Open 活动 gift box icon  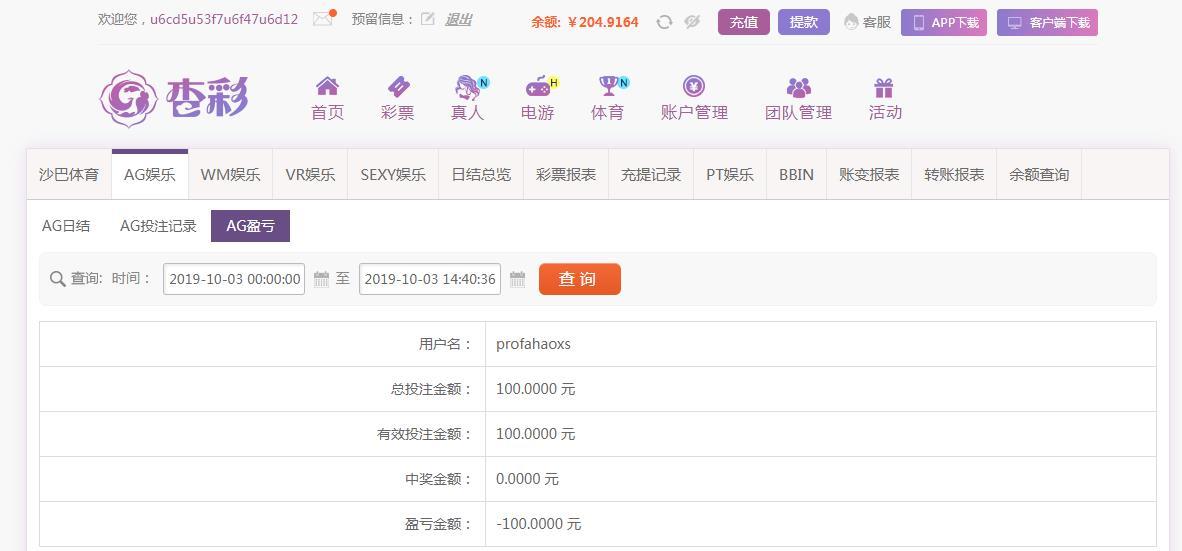point(883,87)
